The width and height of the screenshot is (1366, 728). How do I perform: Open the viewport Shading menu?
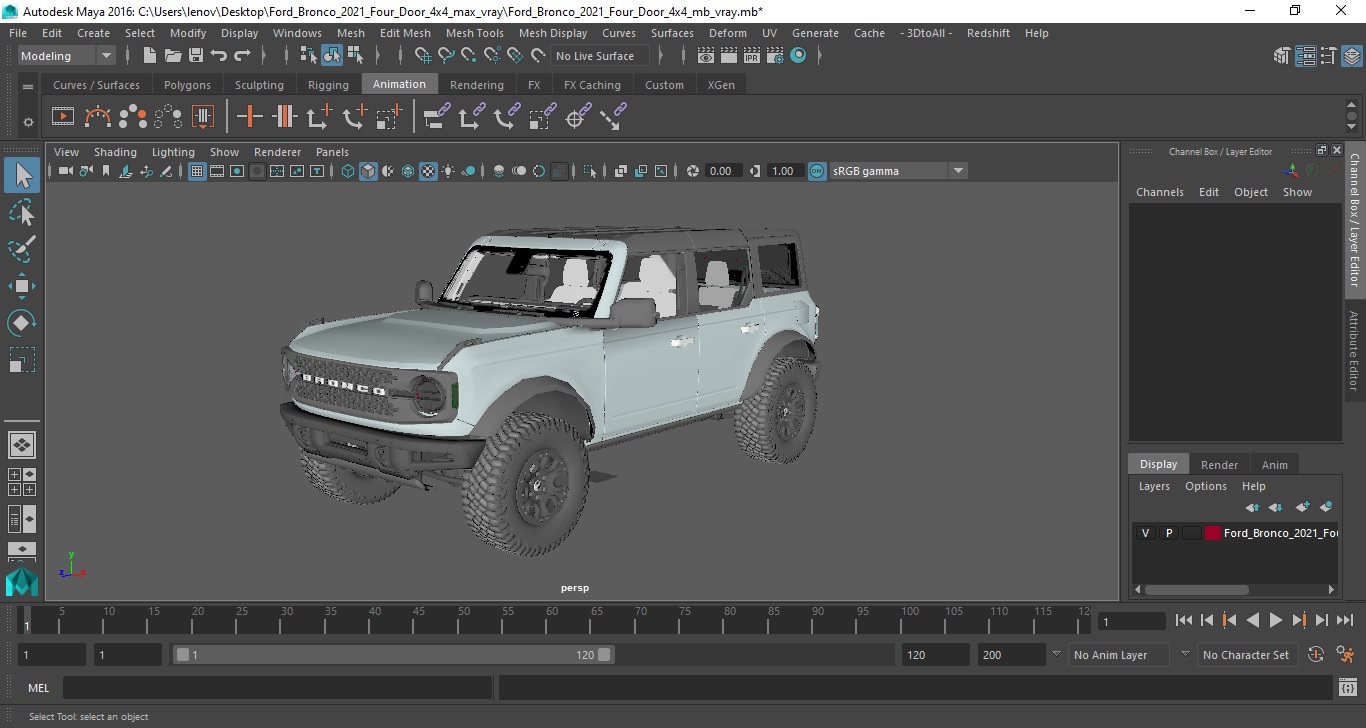(115, 152)
